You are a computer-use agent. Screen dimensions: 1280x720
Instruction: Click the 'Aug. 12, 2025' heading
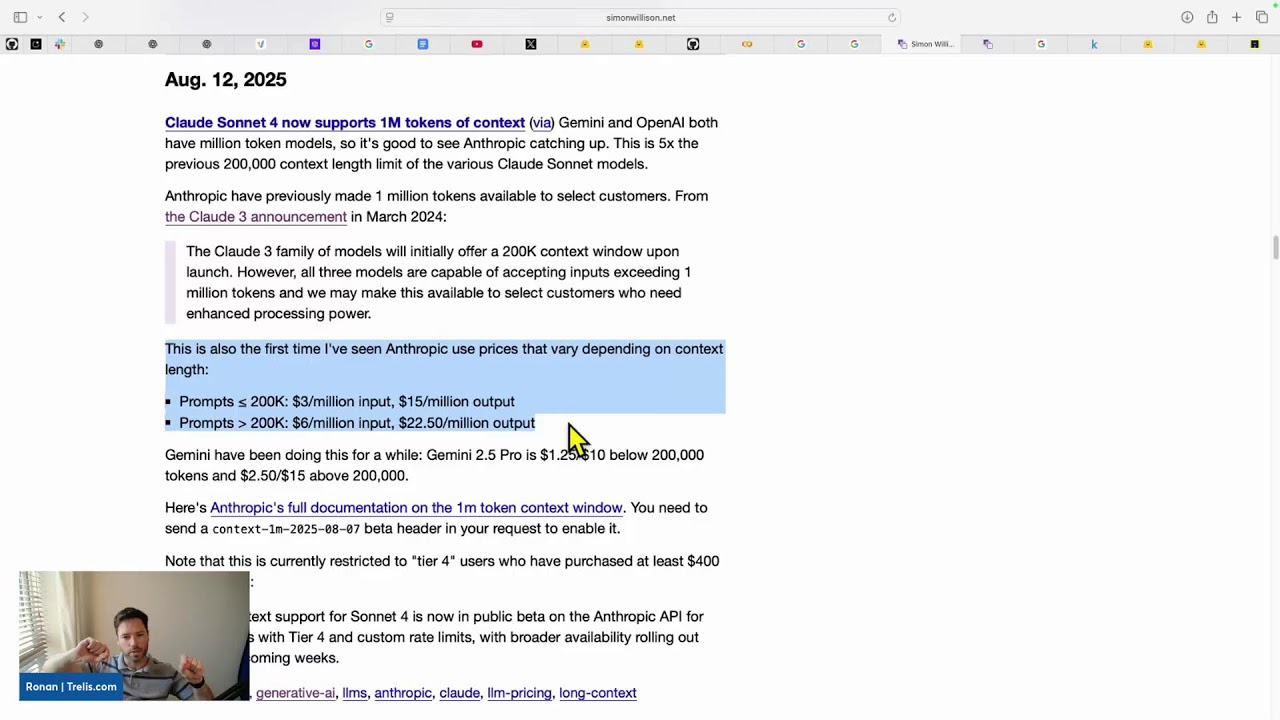coord(226,80)
